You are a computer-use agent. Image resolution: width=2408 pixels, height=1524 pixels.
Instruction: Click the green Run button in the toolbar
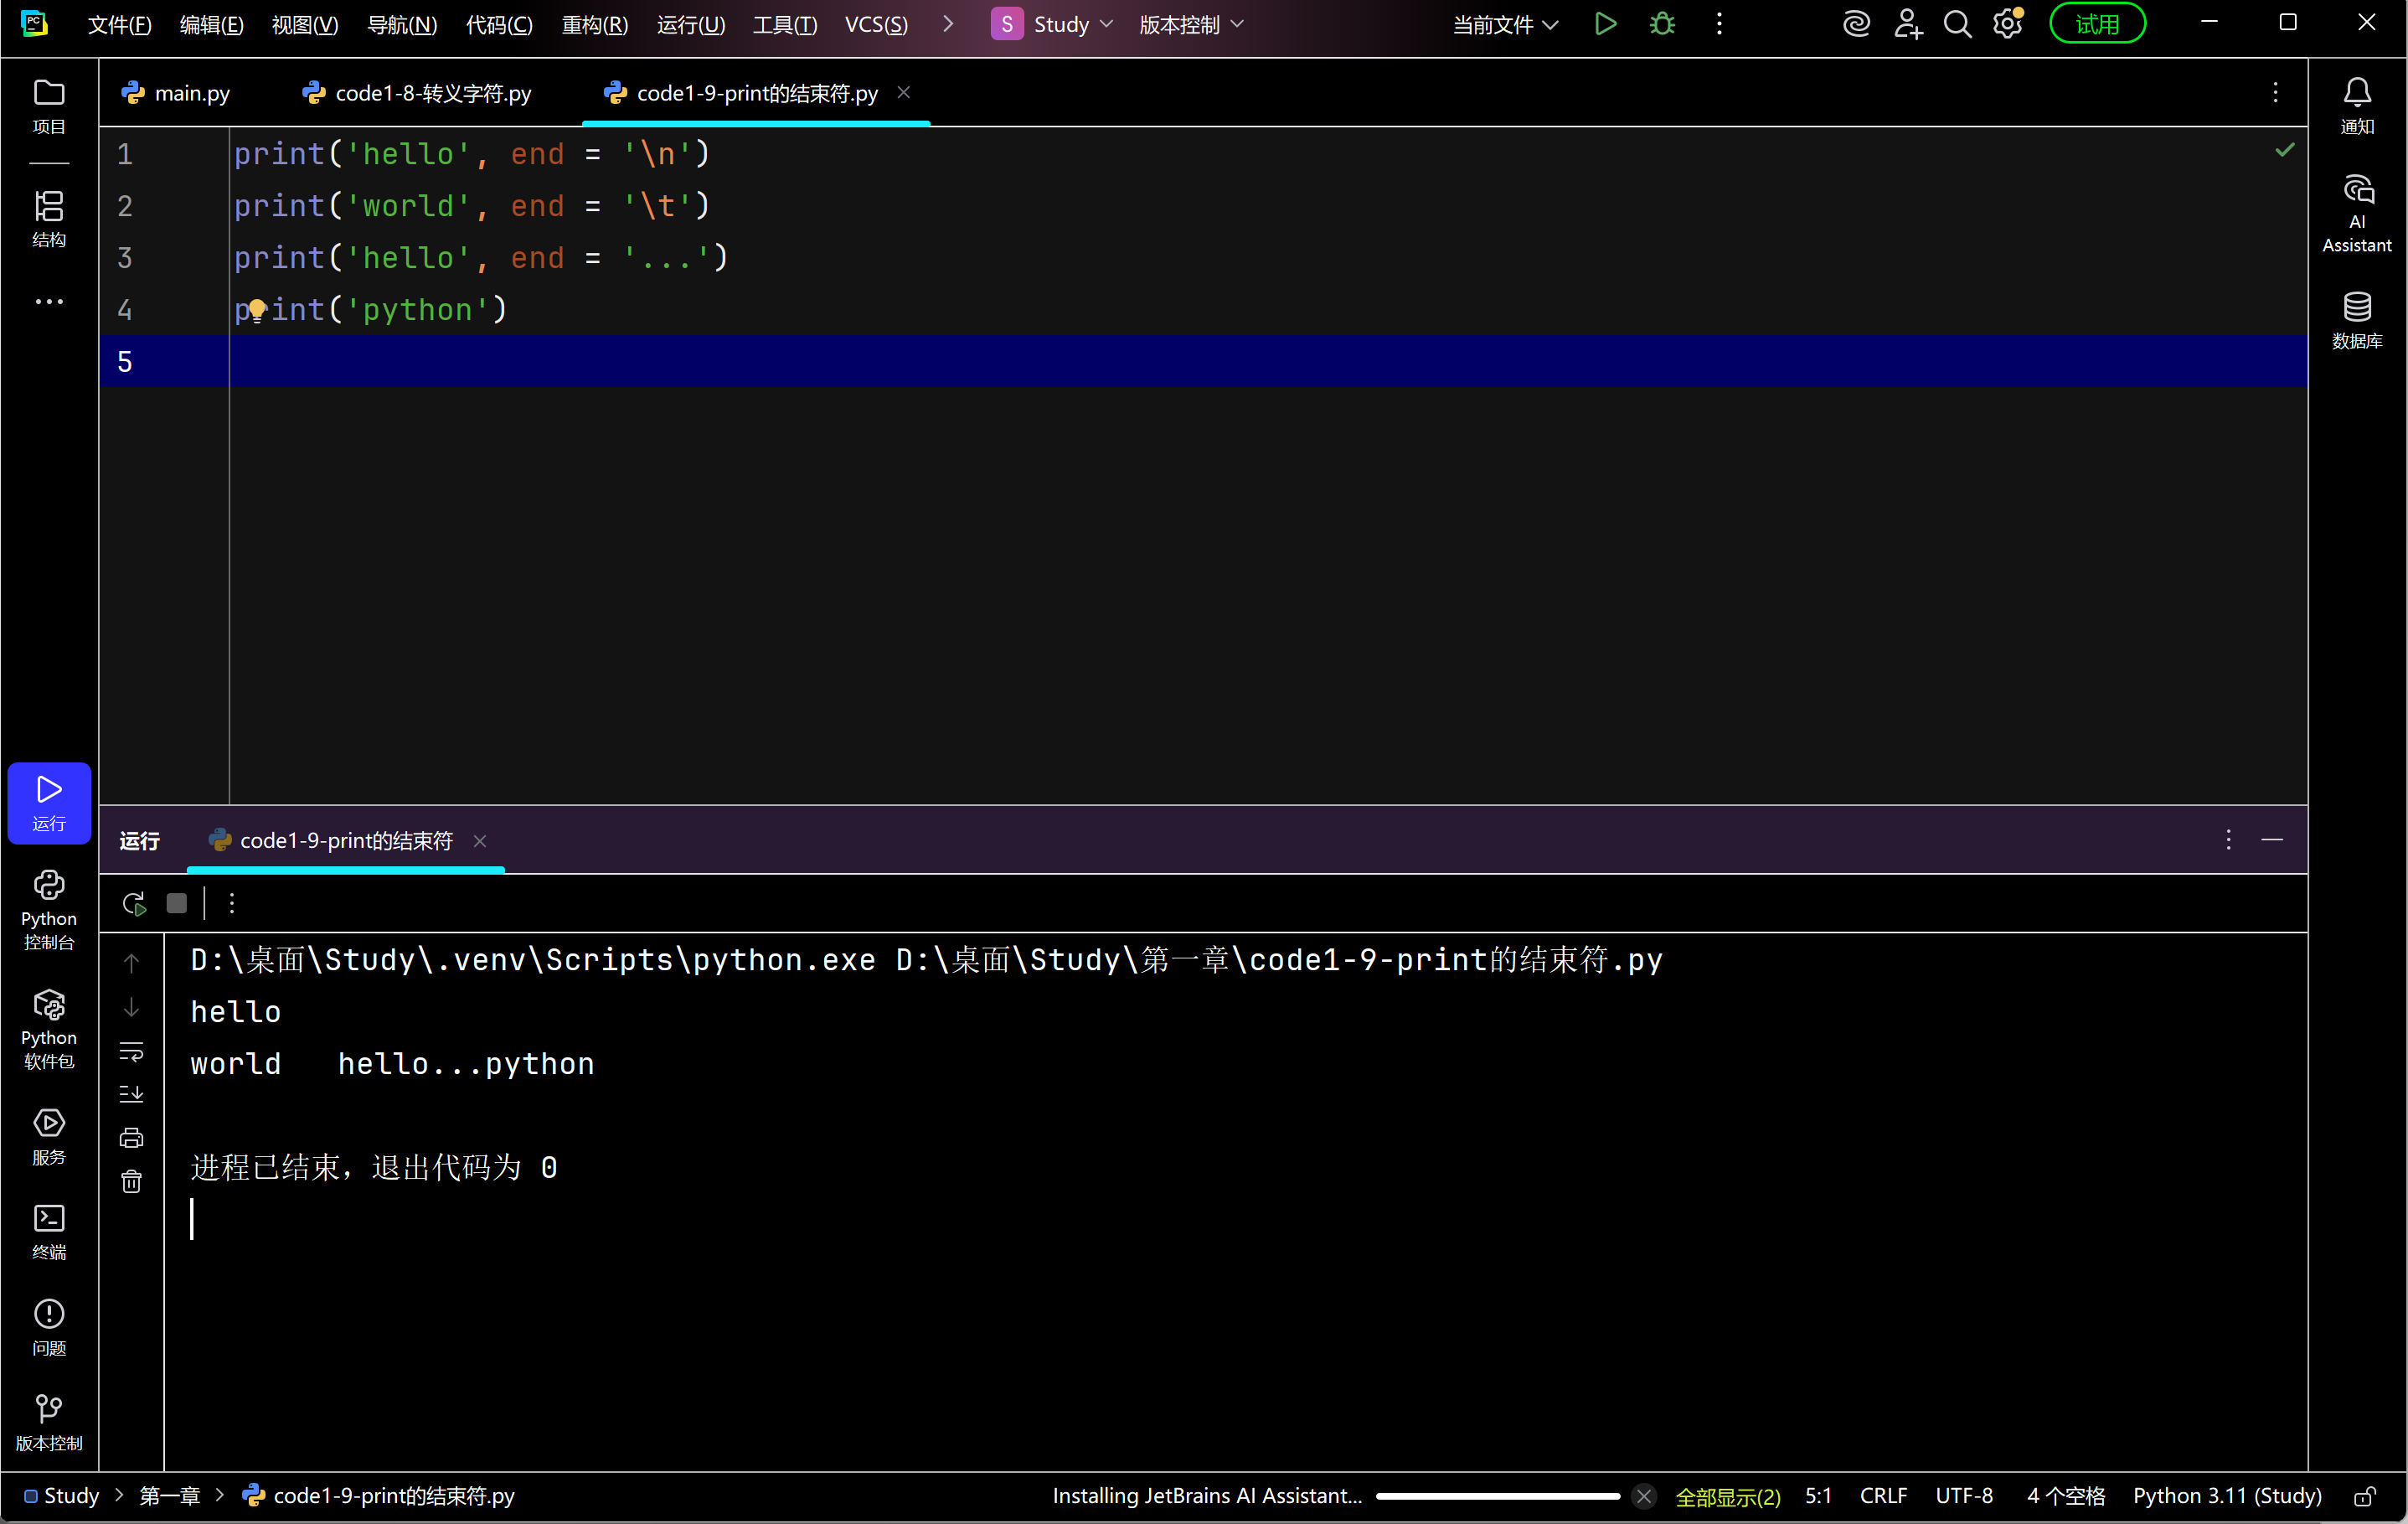point(1605,24)
